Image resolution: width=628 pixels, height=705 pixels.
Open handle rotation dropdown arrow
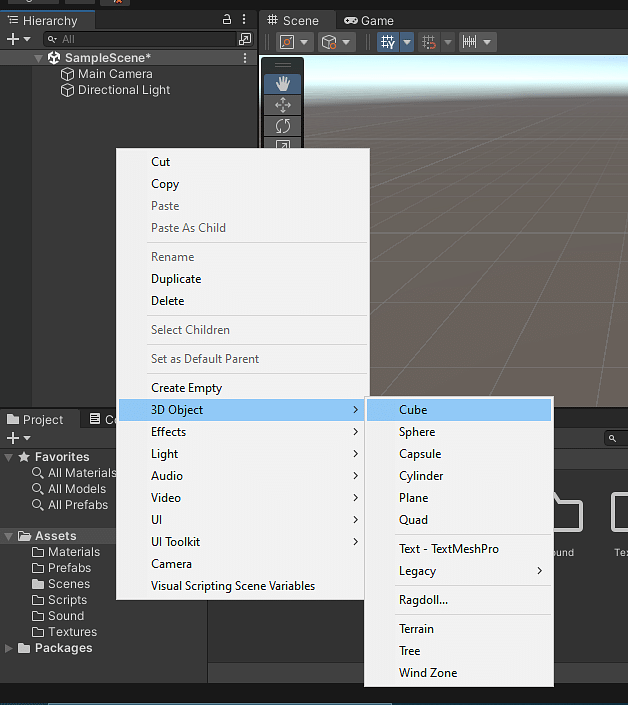346,42
